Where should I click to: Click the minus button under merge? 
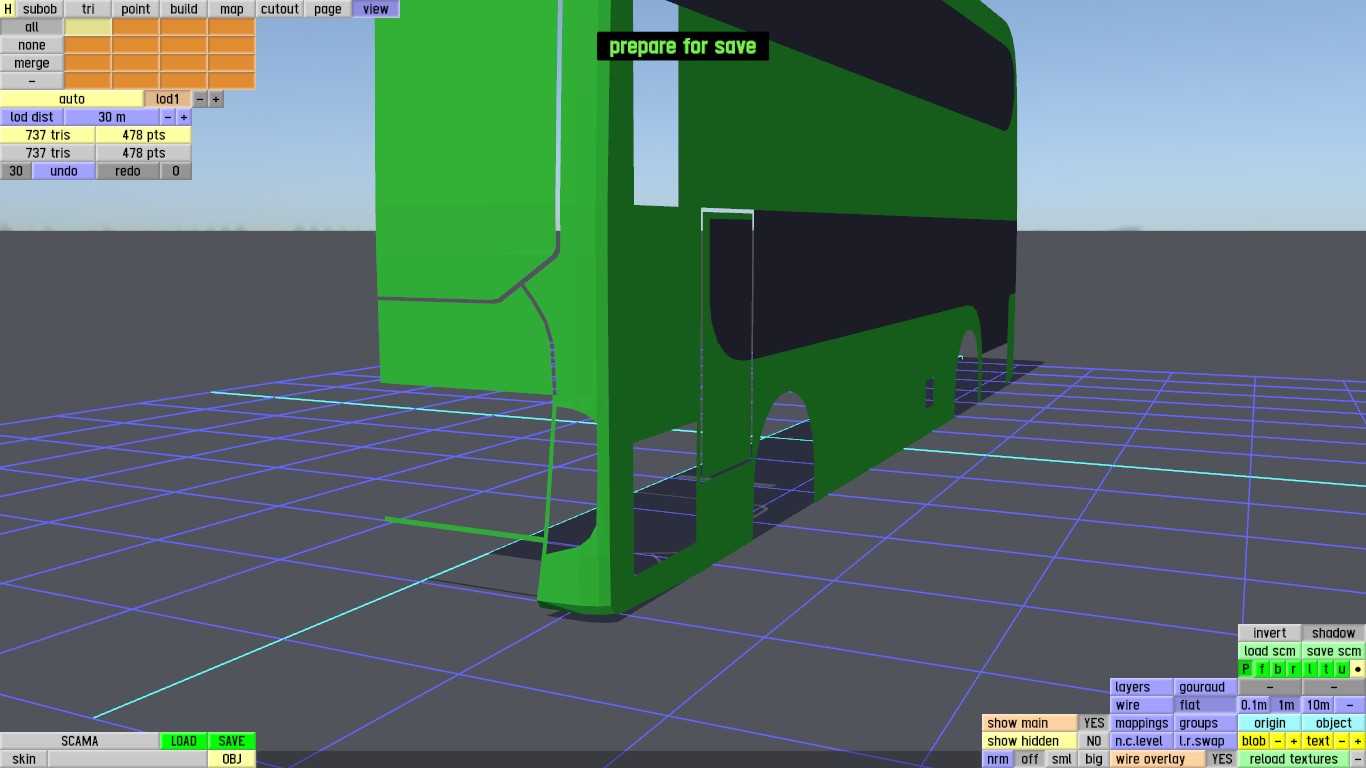(32, 81)
